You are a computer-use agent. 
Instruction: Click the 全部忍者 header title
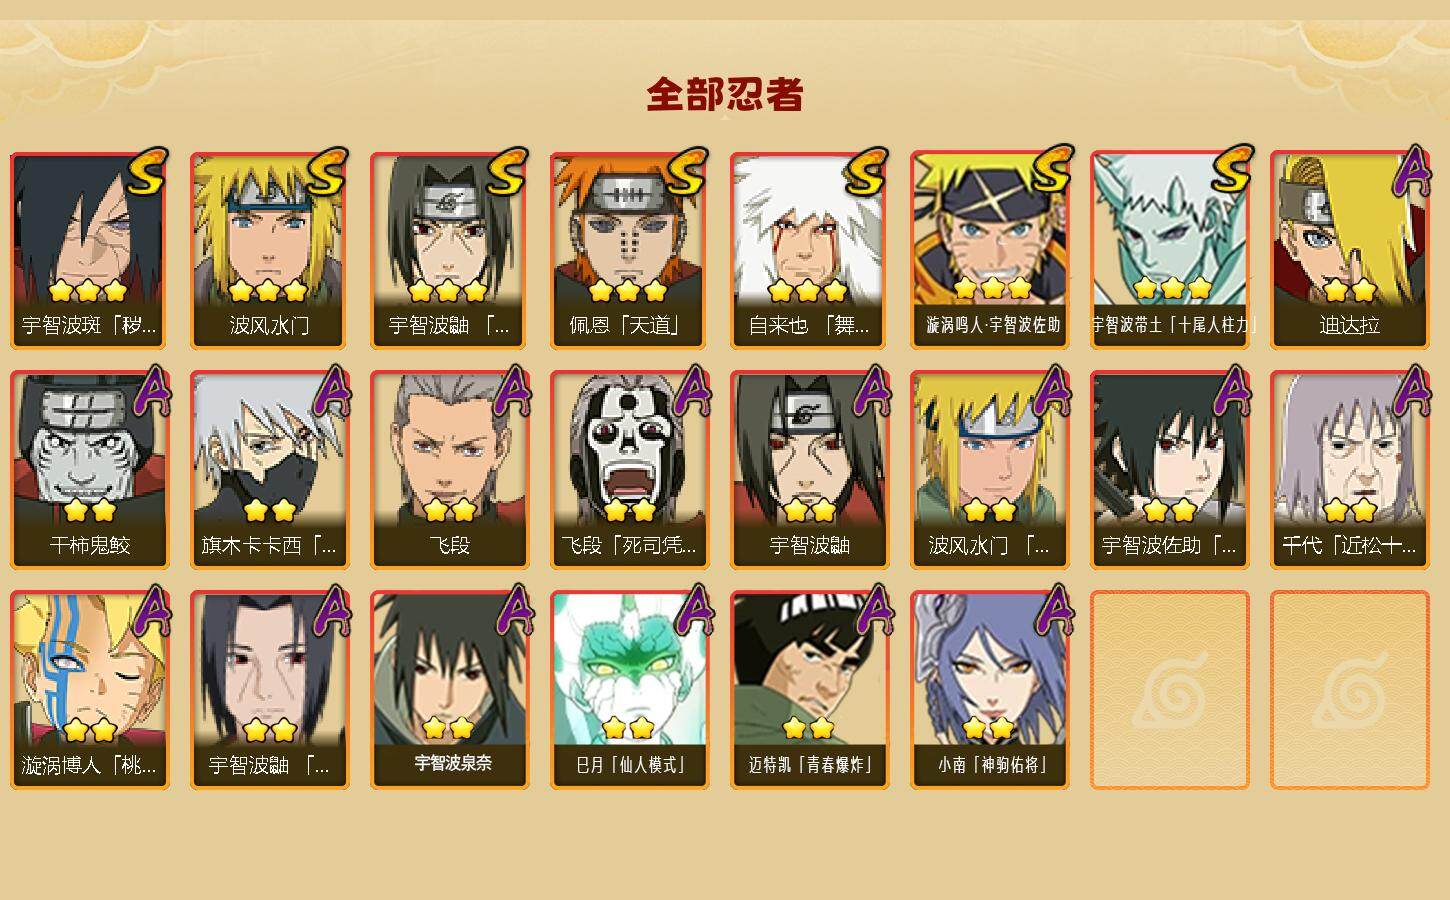(725, 95)
